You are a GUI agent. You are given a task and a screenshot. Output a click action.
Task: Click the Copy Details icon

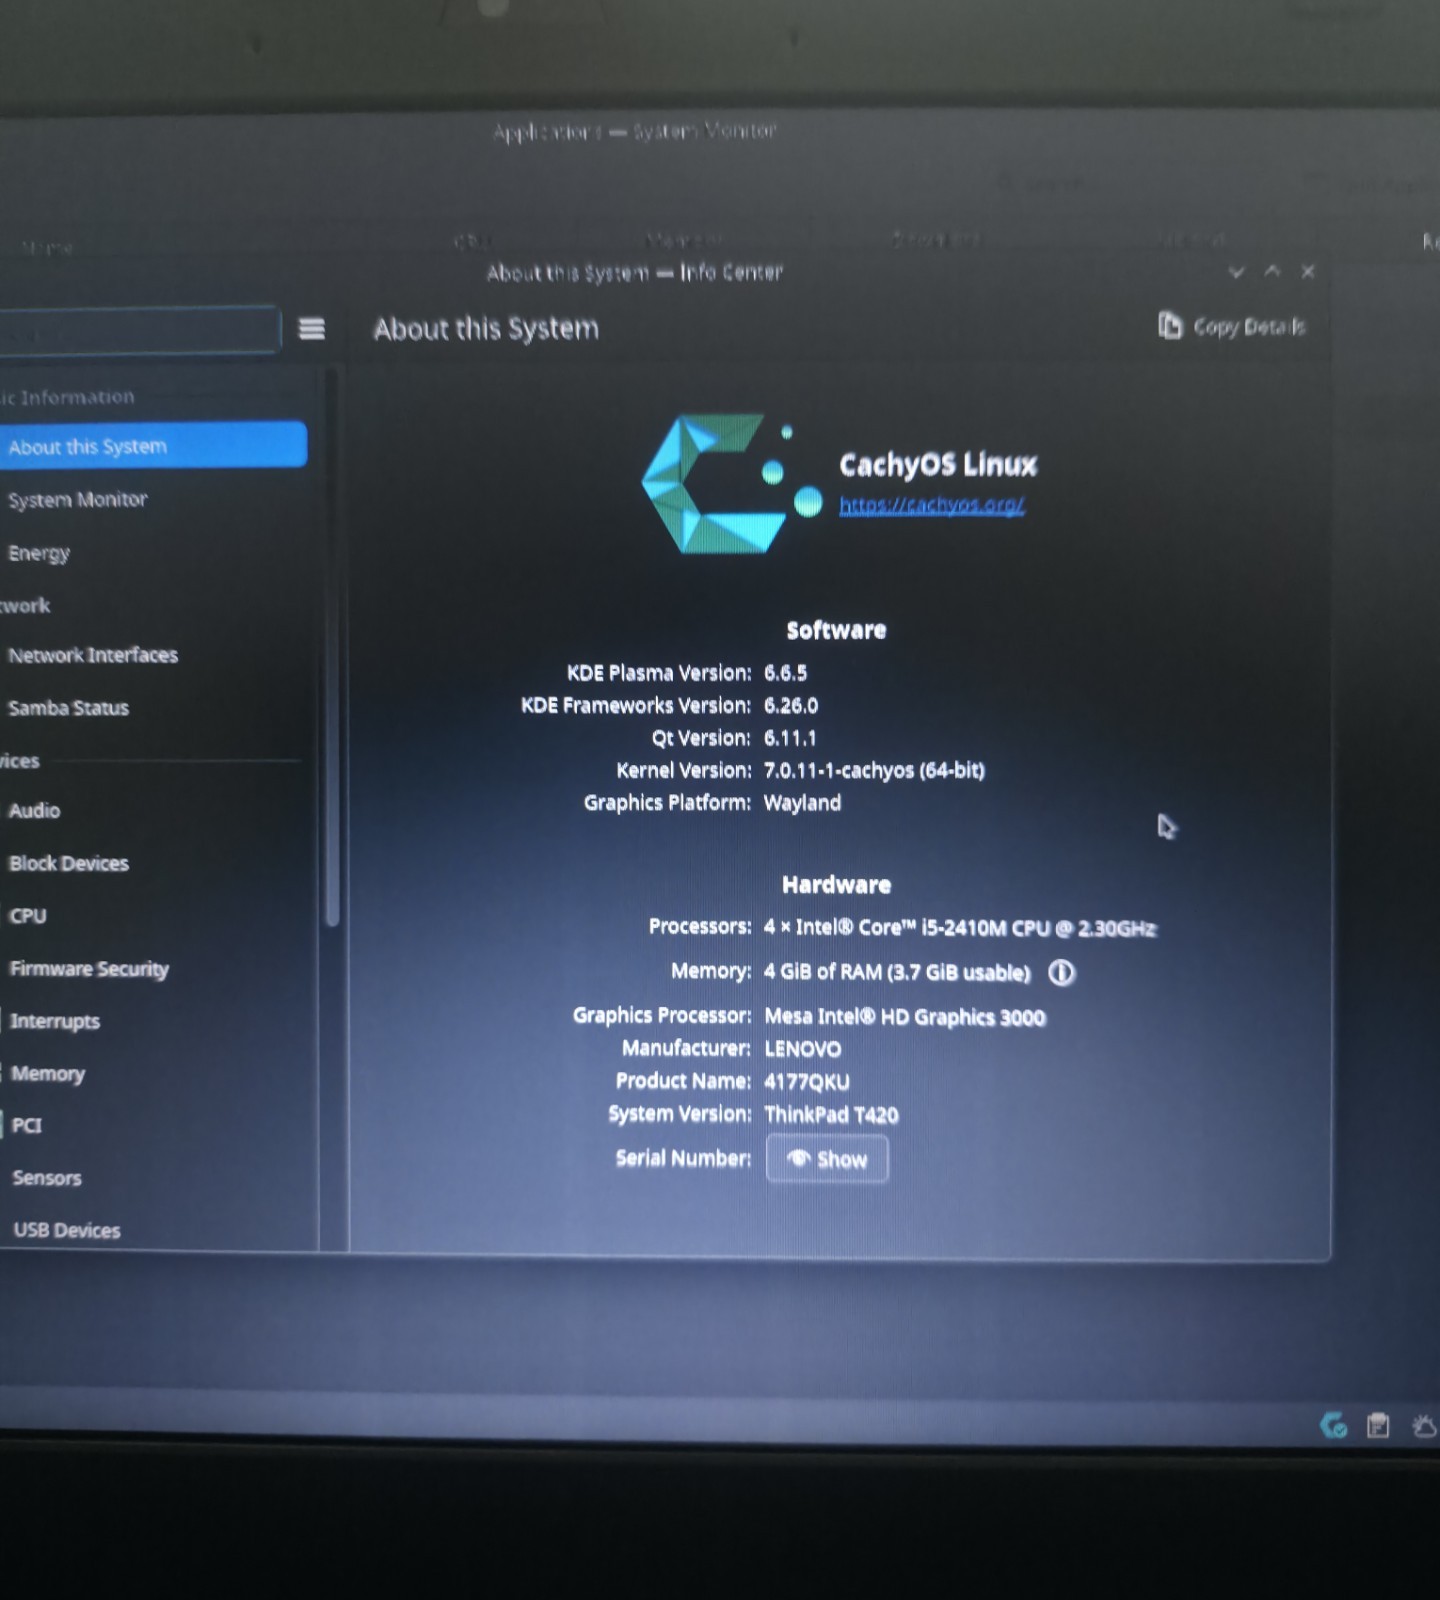[1169, 325]
